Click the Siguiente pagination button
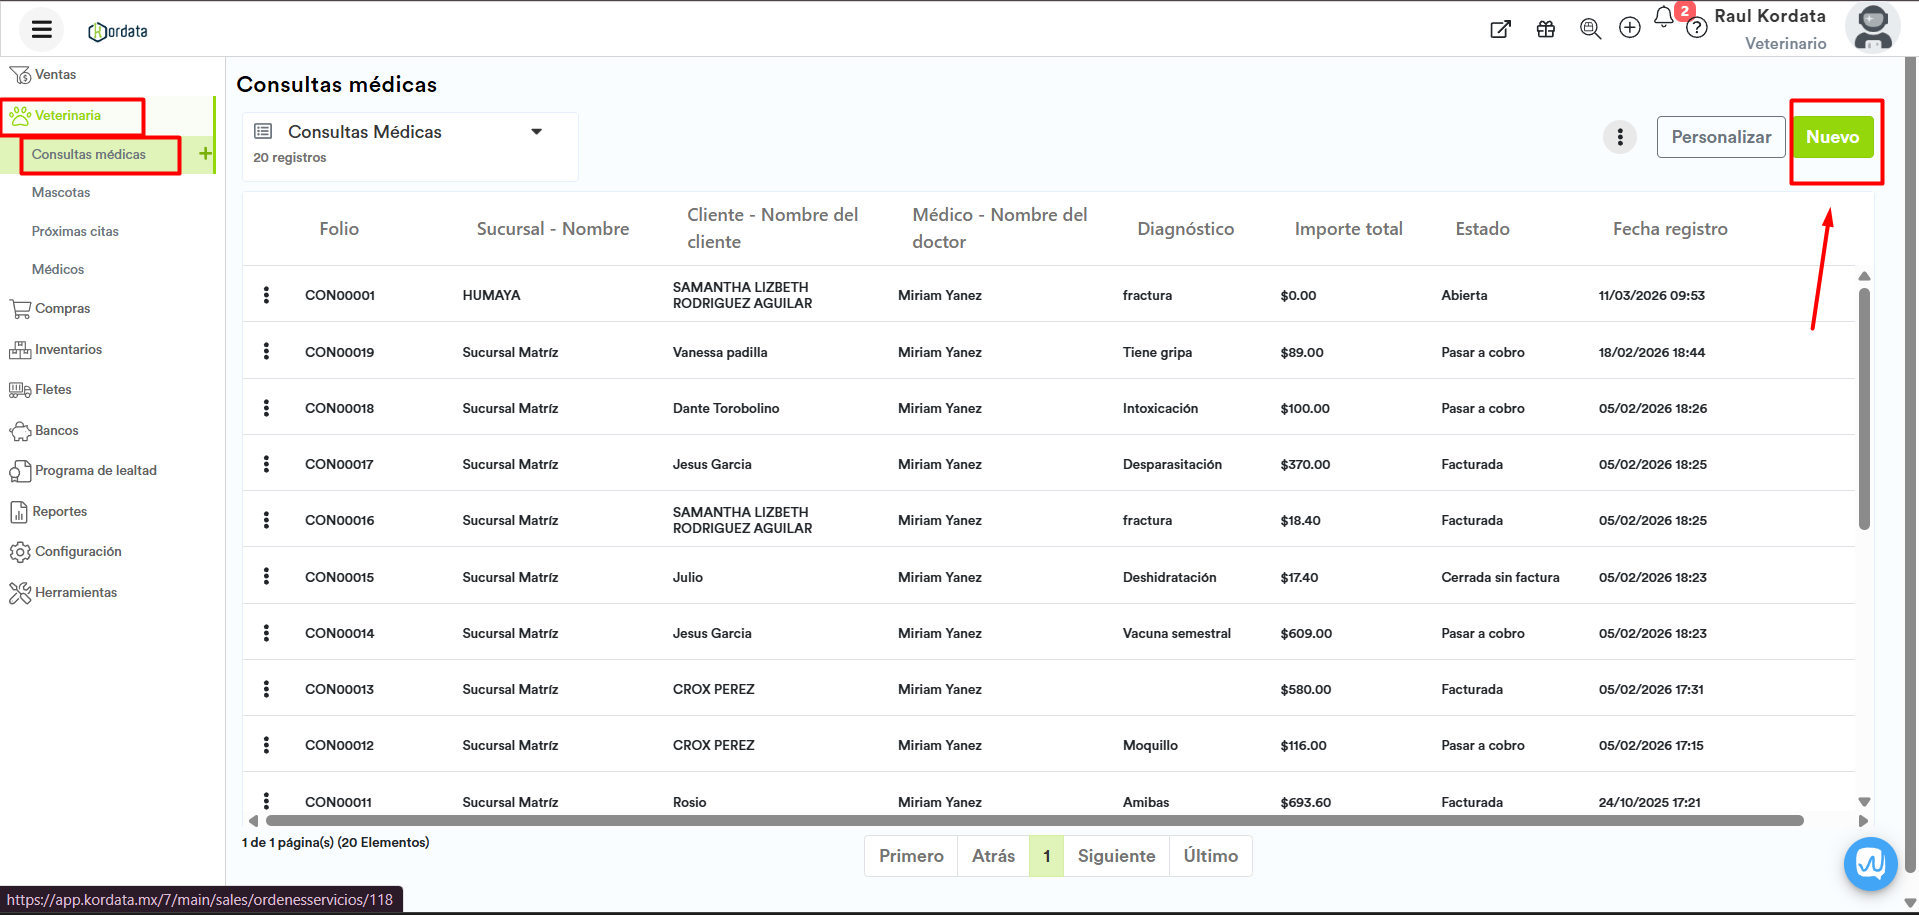 click(x=1116, y=856)
